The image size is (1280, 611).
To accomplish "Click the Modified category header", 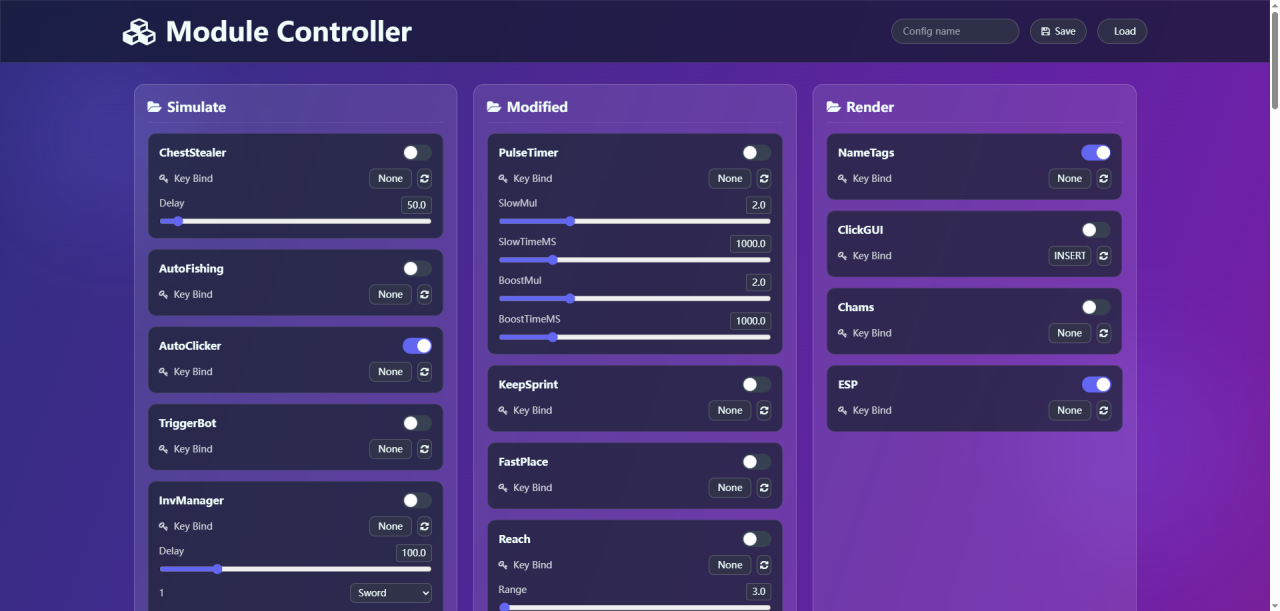I will (536, 107).
